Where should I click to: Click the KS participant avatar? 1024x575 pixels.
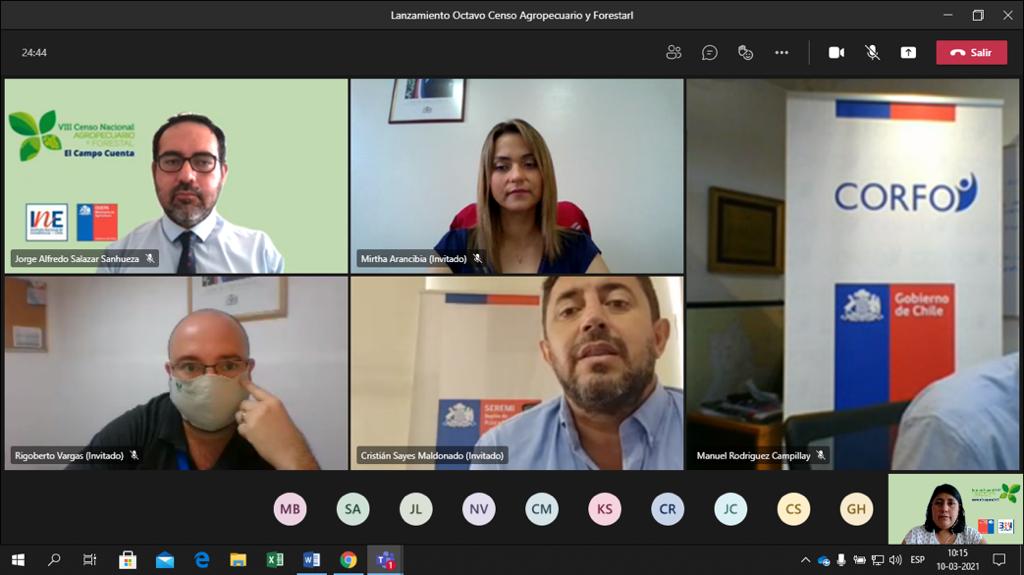[x=605, y=509]
